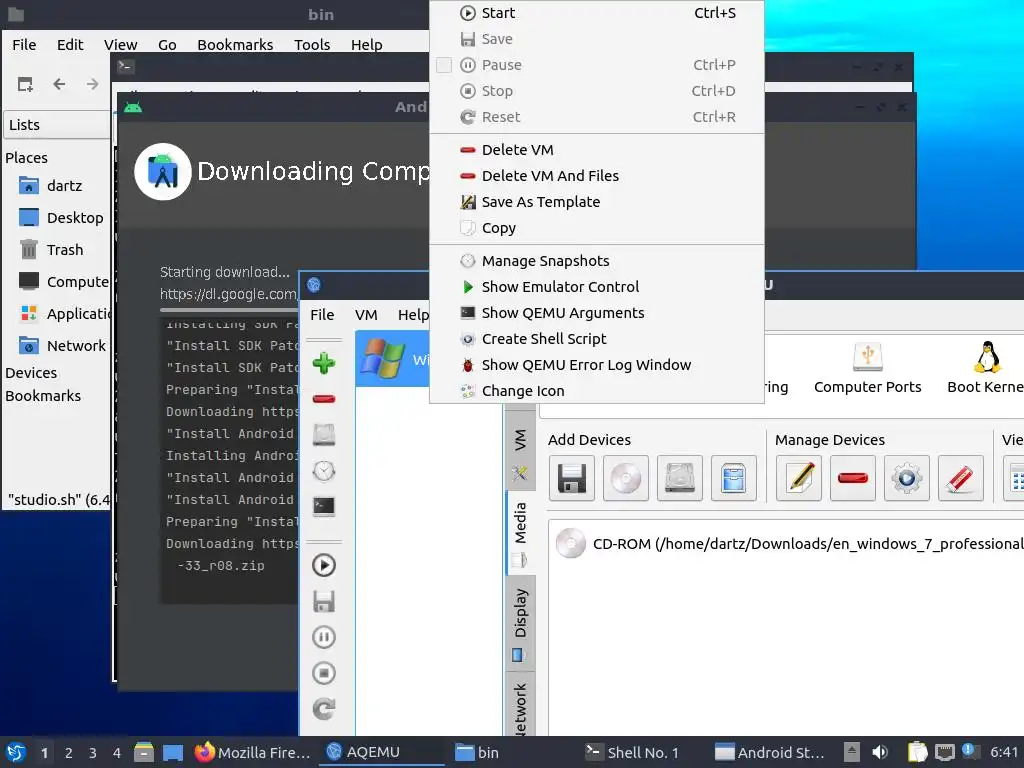Select the Windows VM in AQEMU list
The image size is (1024, 768).
click(x=392, y=359)
